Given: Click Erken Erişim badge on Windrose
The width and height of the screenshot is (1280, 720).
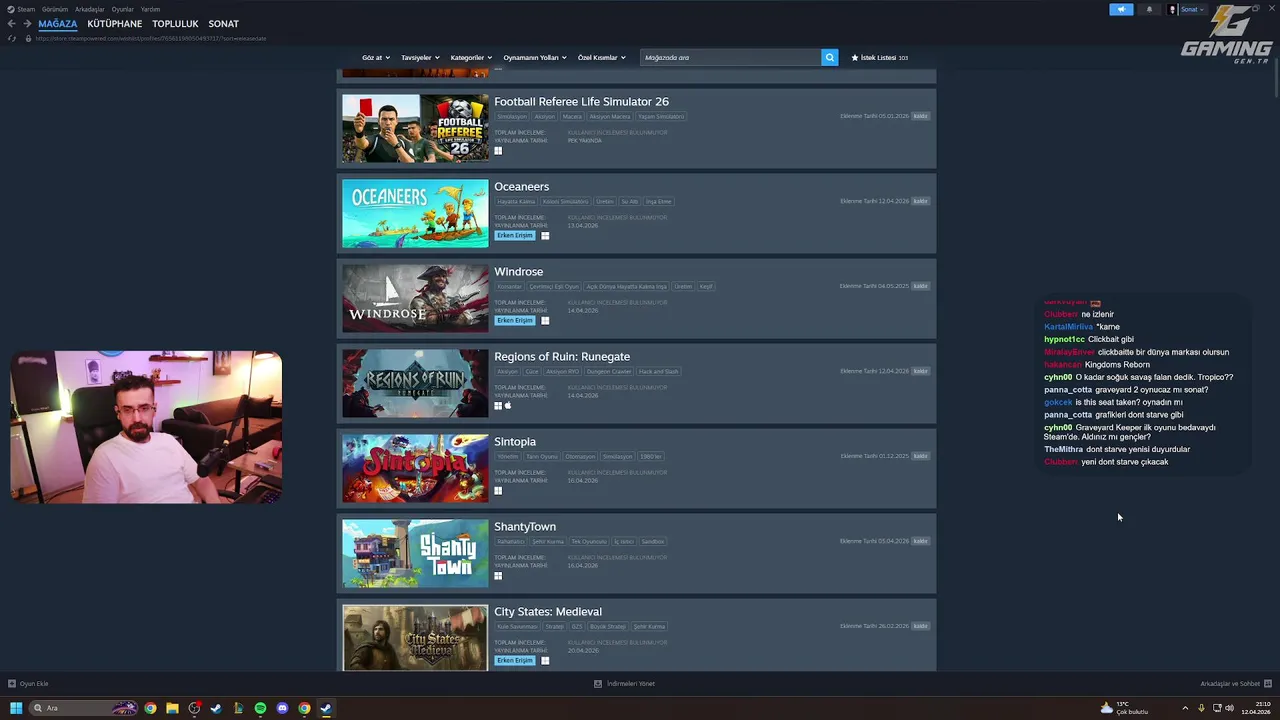Looking at the screenshot, I should (515, 321).
